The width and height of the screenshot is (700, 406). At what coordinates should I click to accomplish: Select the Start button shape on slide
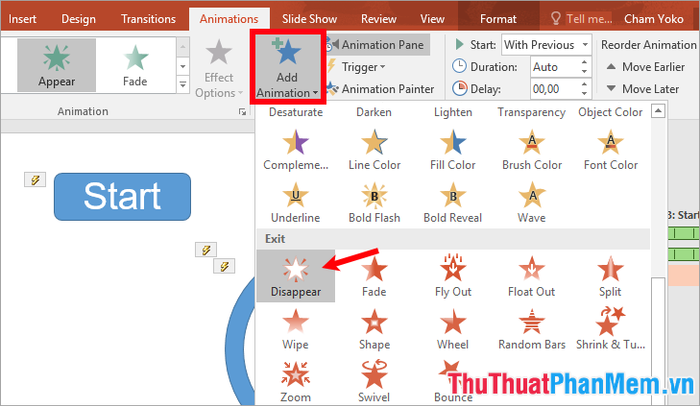tap(122, 197)
